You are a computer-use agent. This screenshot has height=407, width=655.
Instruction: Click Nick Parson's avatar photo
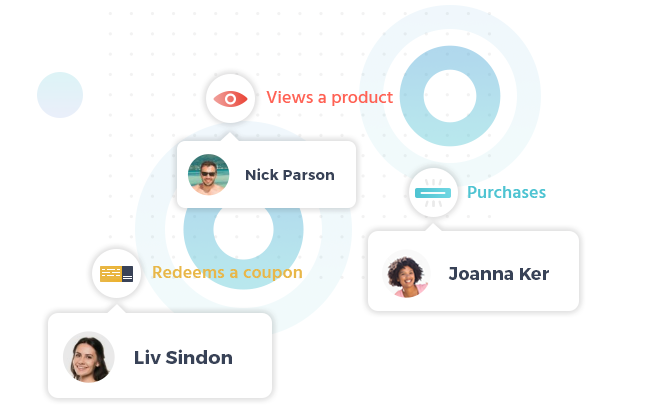point(209,175)
